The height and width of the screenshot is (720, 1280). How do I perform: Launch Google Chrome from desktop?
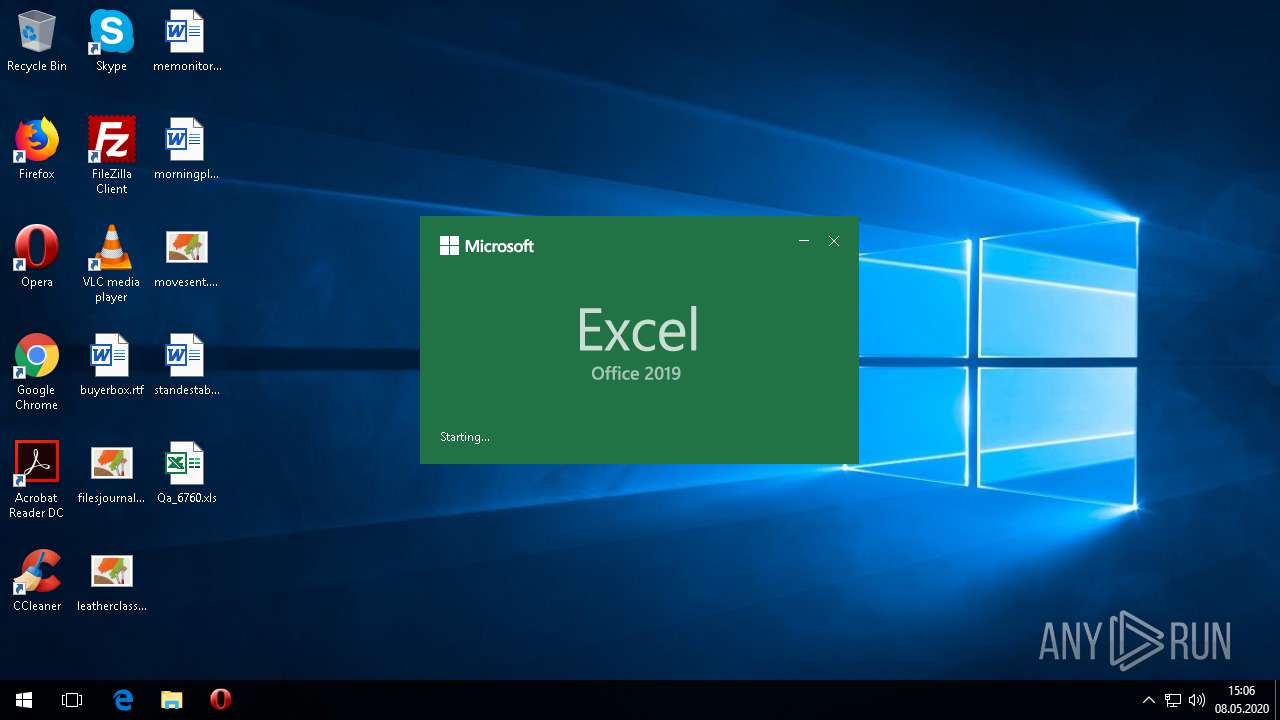pos(37,372)
